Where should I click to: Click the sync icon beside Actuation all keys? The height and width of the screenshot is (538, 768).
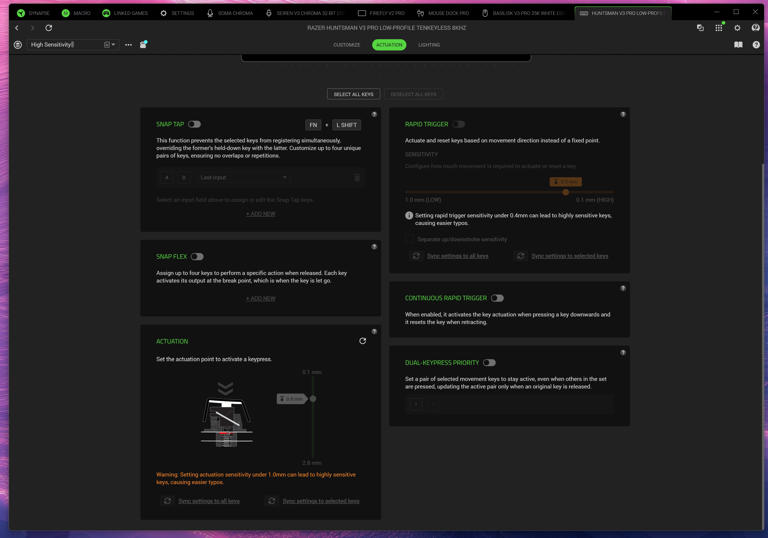[x=168, y=501]
